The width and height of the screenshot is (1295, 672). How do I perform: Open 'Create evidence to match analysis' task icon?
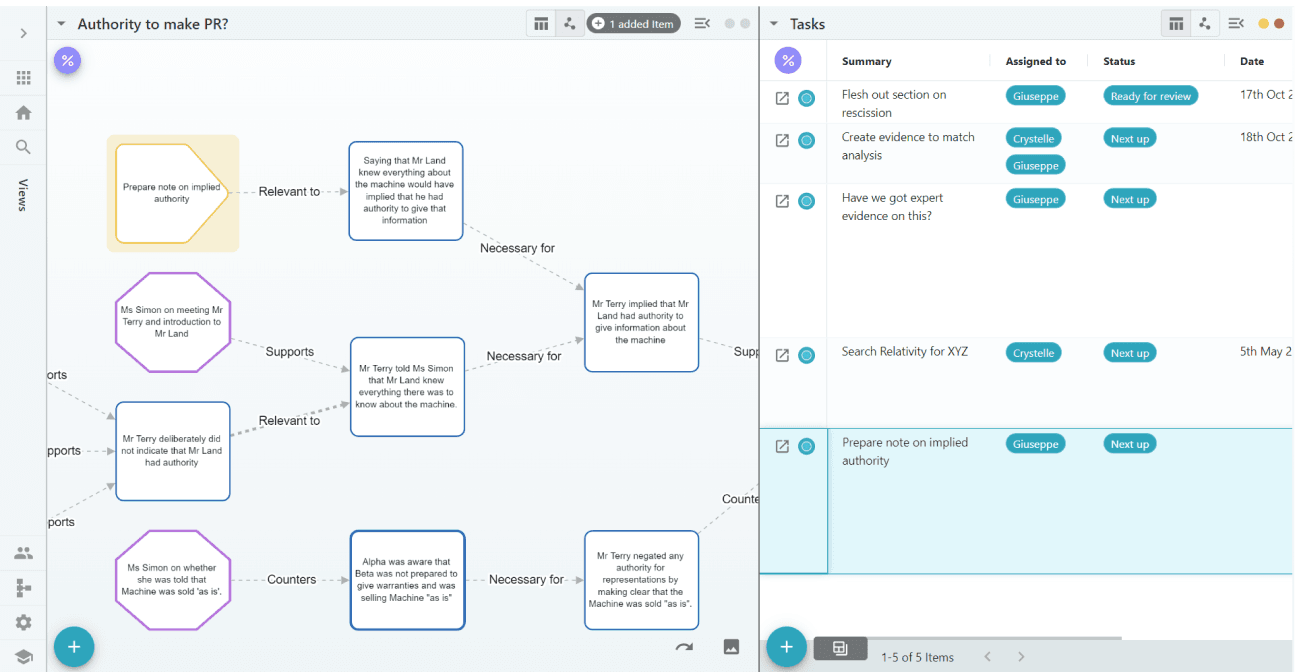tap(783, 140)
